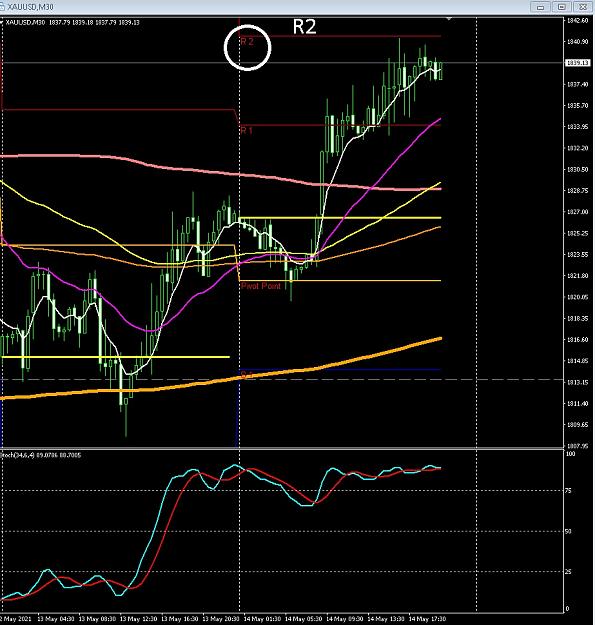Click the 1809.65 price axis label

577,425
